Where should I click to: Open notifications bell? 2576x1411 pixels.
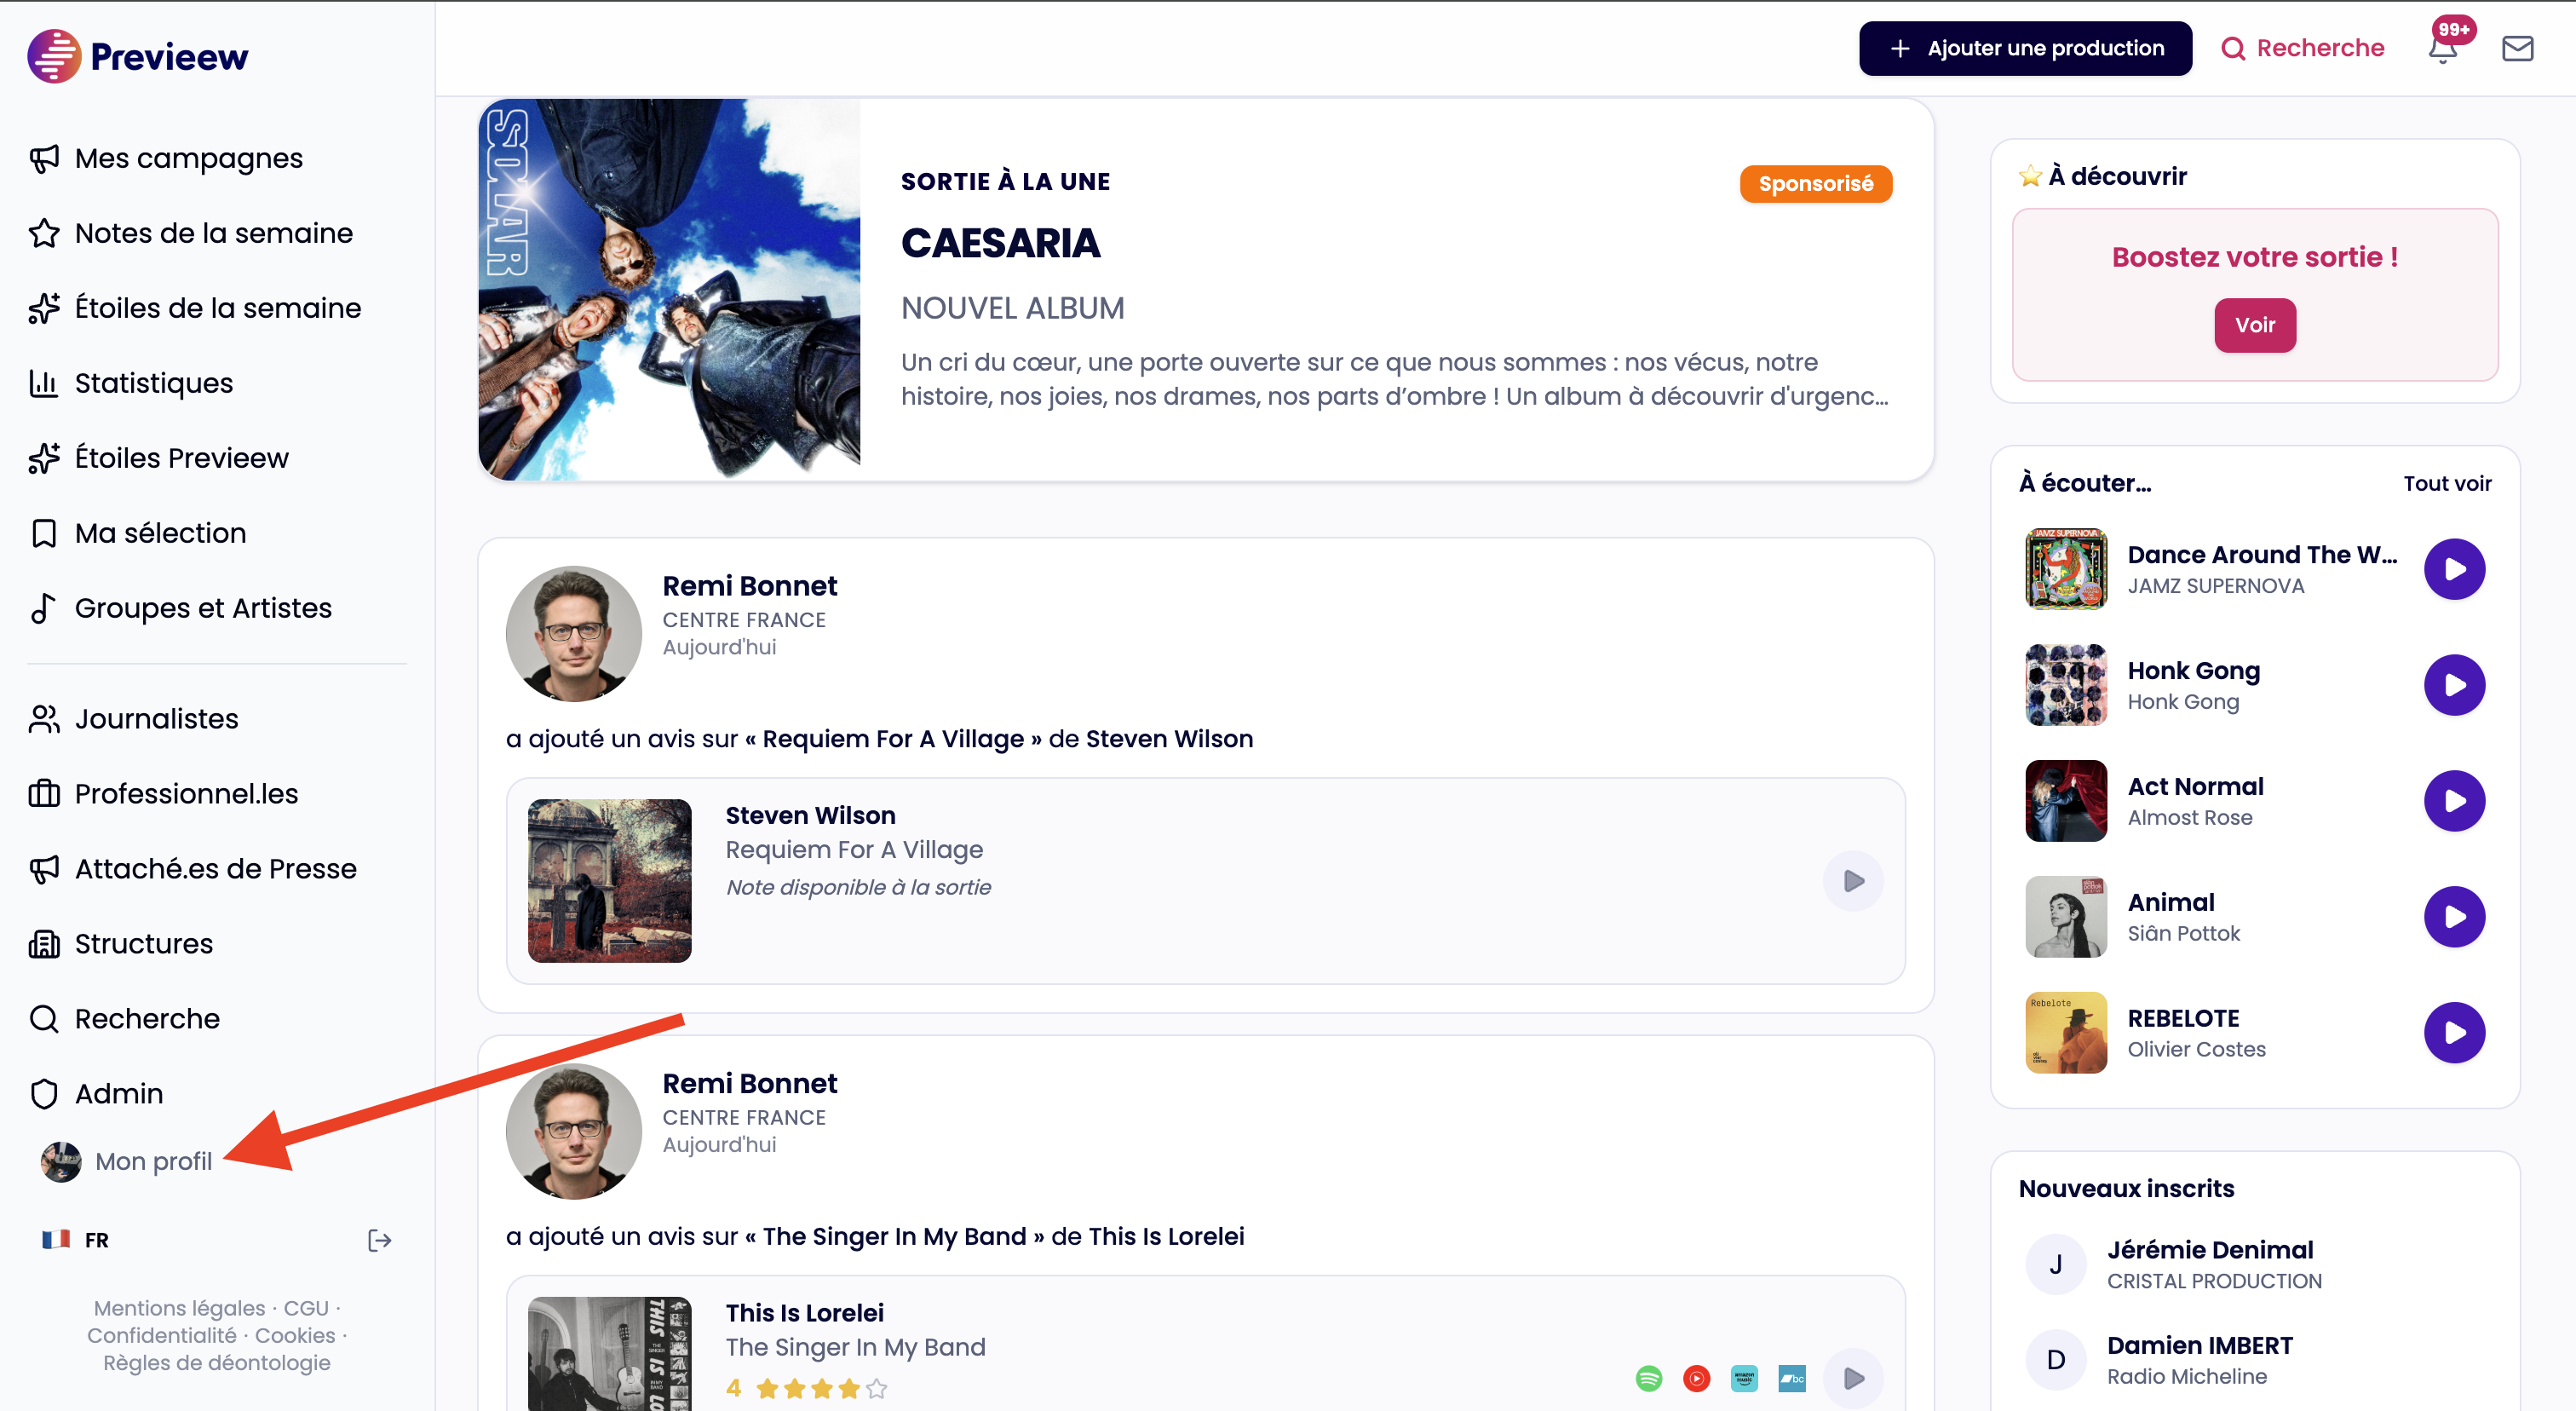point(2443,48)
